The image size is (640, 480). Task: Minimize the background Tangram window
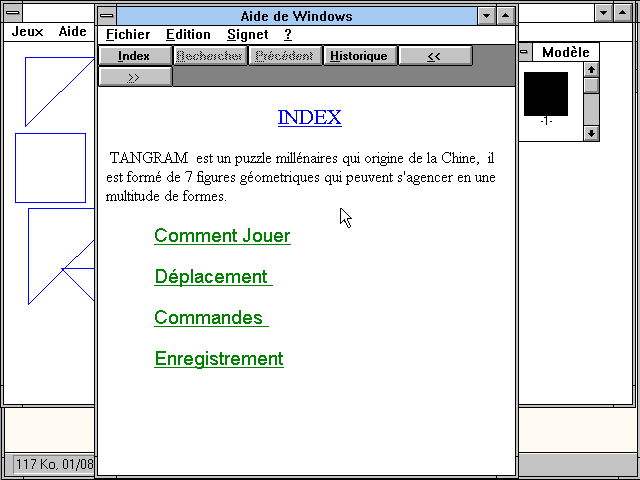[603, 13]
